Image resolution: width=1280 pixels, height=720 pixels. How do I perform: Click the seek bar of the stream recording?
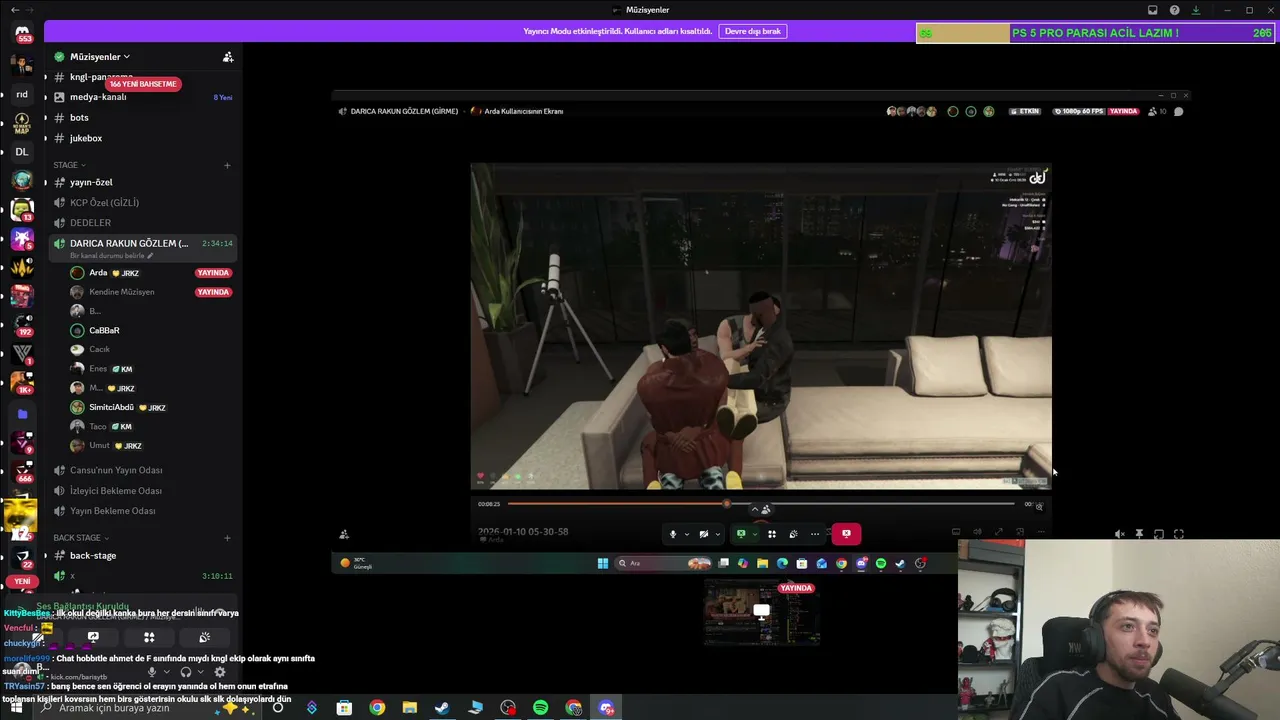761,504
